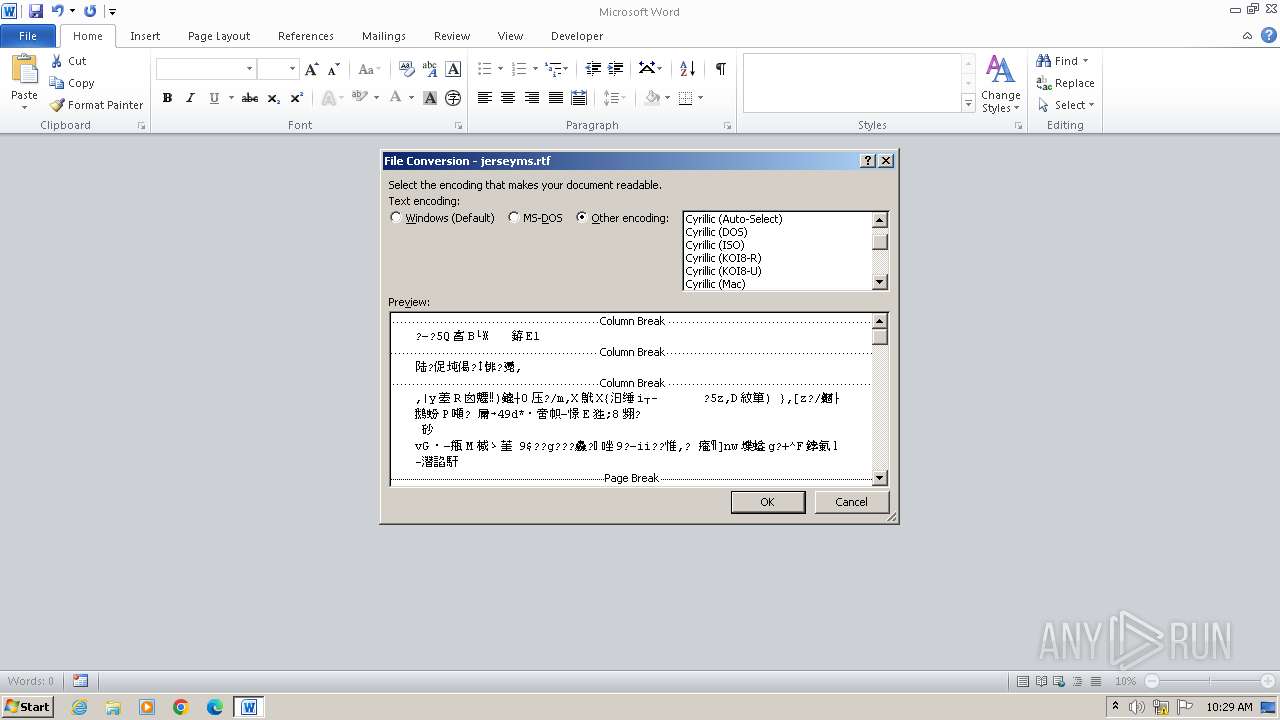
Task: Open the Font Color dropdown
Action: 410,98
